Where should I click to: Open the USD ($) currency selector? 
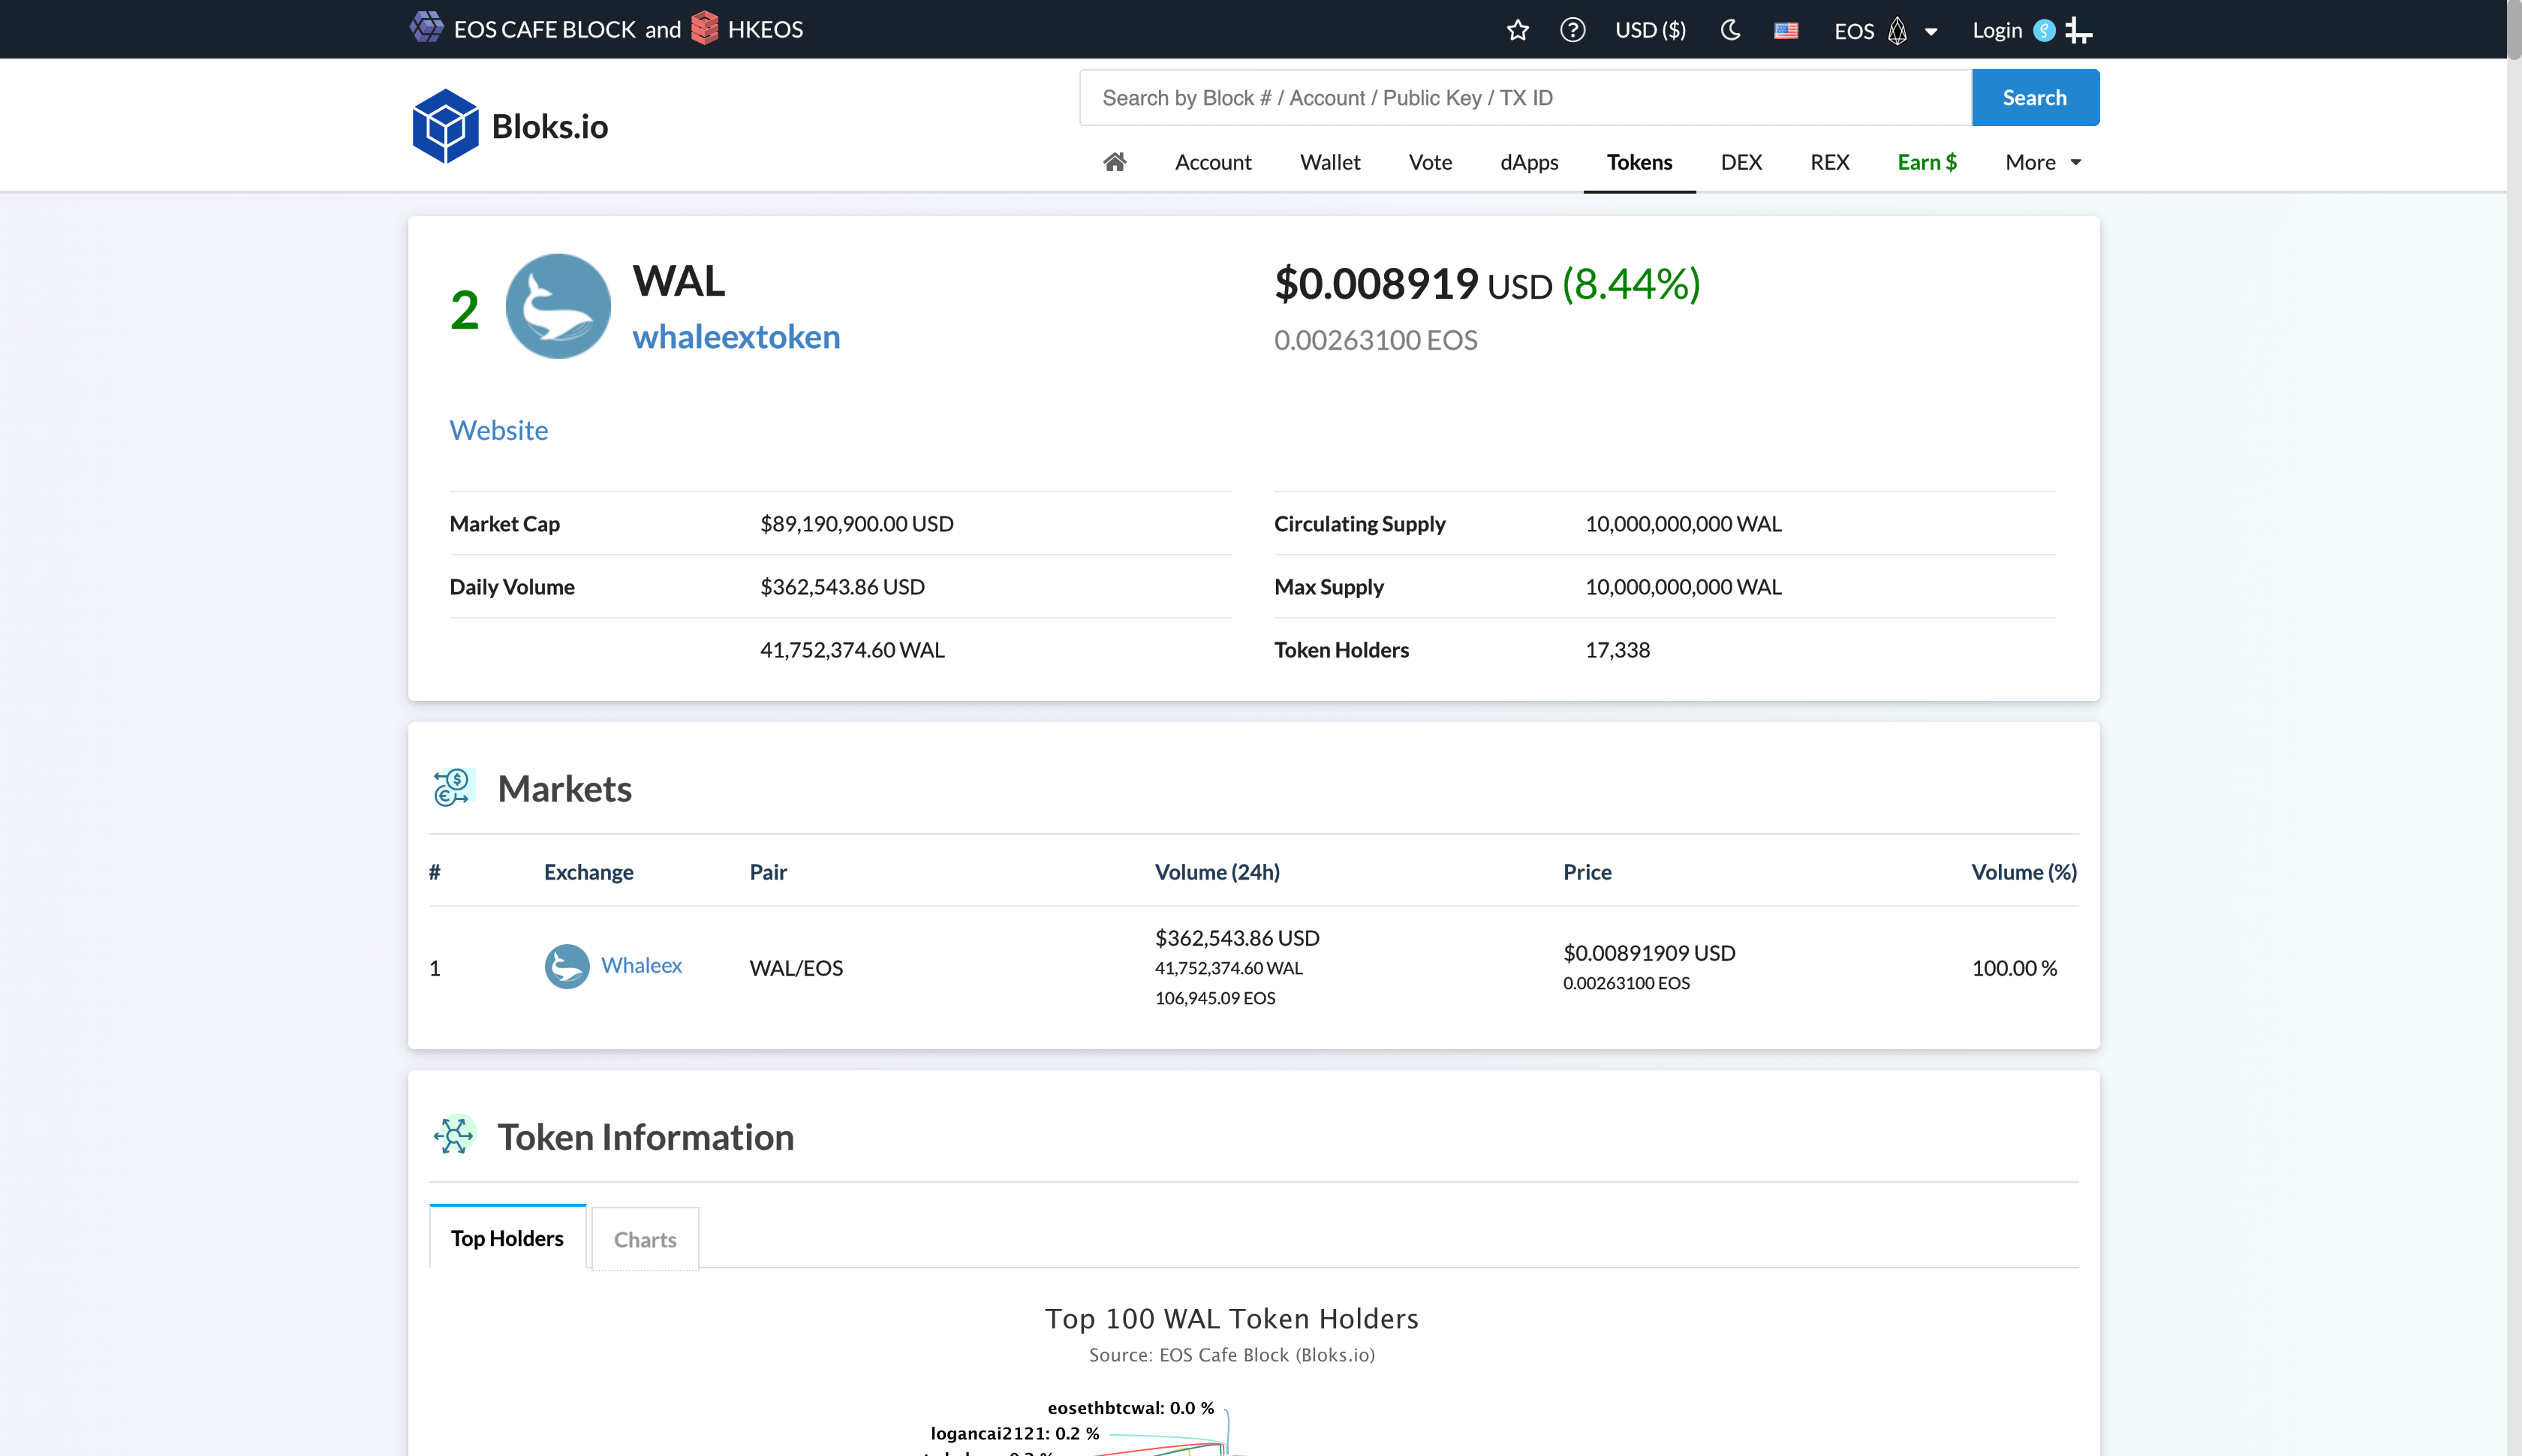click(x=1650, y=30)
